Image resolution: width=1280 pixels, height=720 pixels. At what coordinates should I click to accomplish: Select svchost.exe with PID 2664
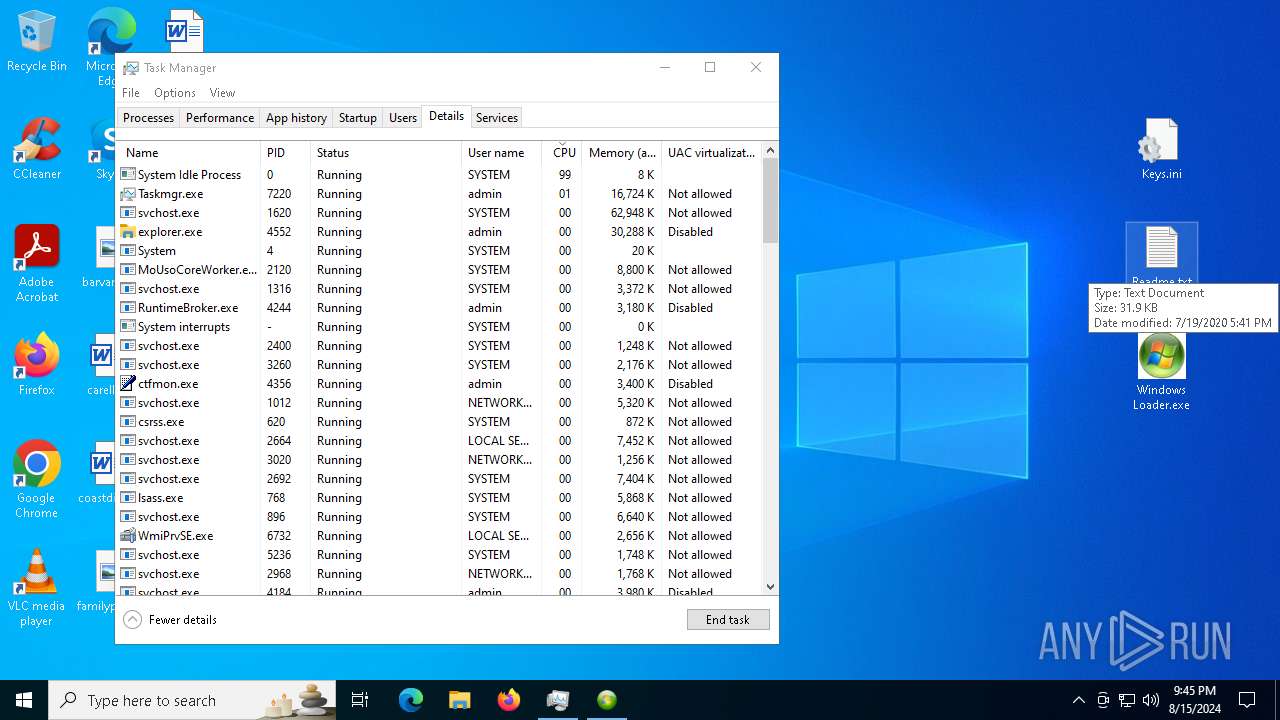(x=440, y=441)
